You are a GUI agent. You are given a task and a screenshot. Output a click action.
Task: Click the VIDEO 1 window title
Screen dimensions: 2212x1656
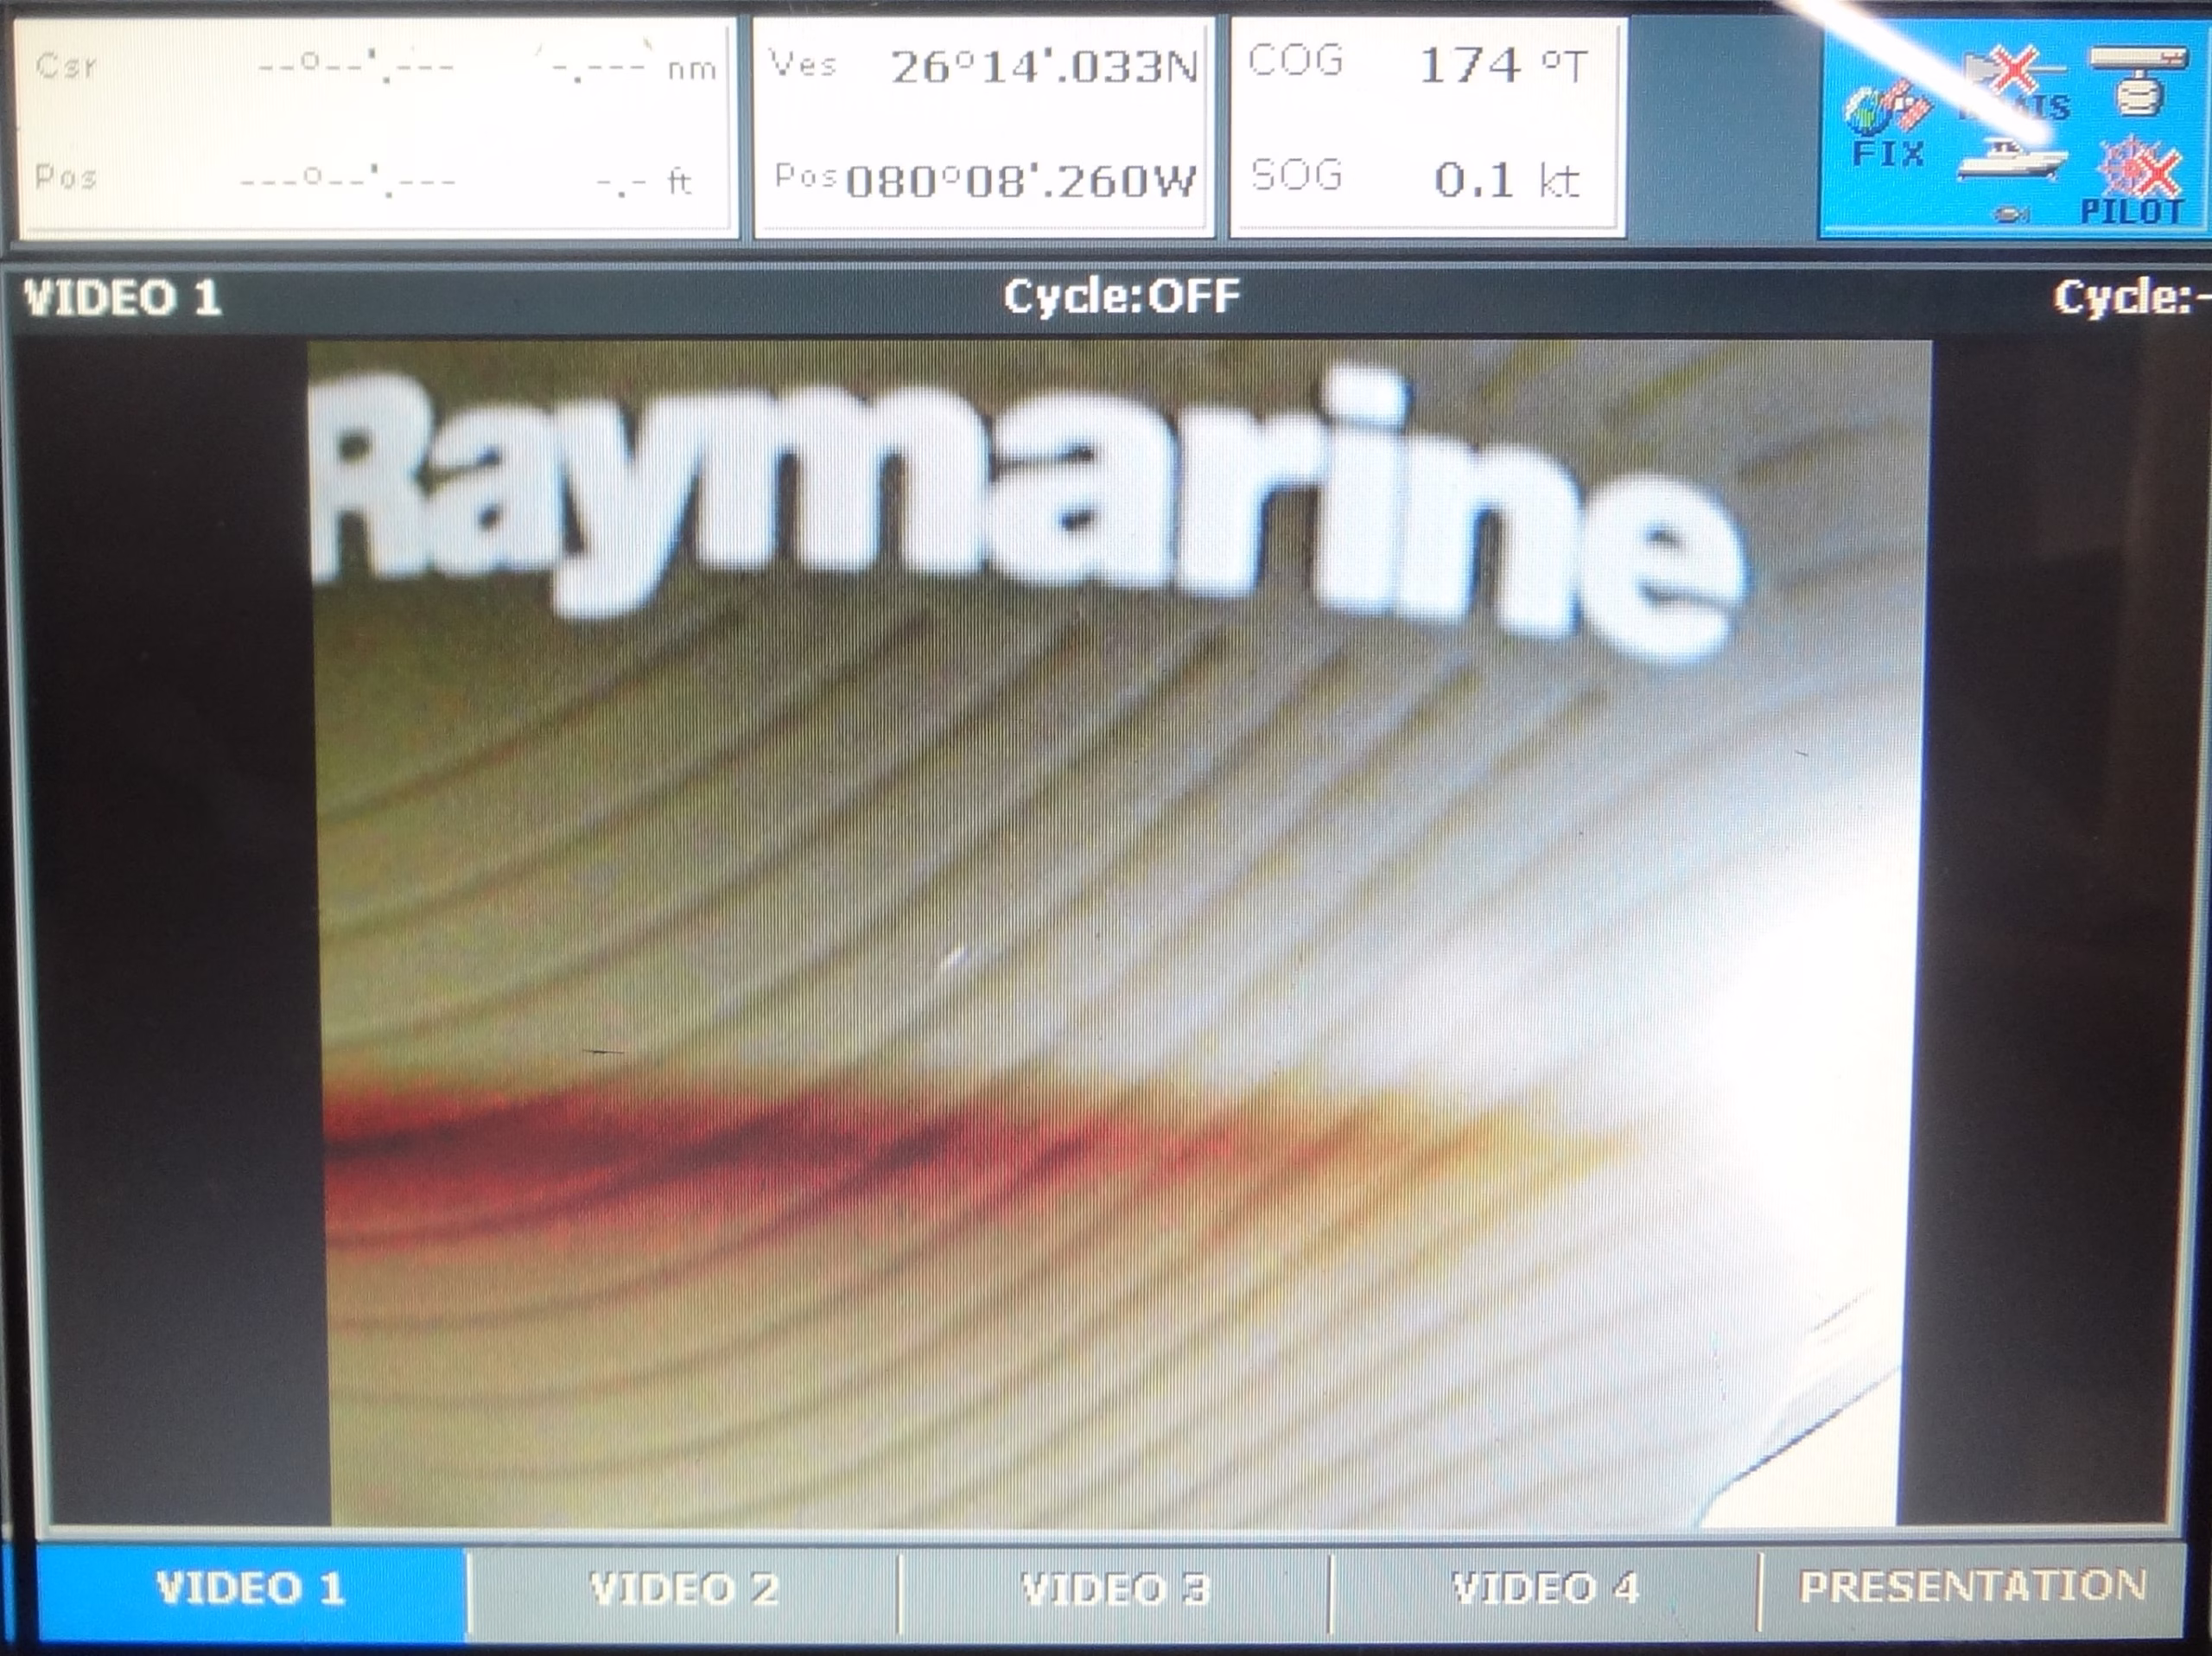click(x=122, y=298)
